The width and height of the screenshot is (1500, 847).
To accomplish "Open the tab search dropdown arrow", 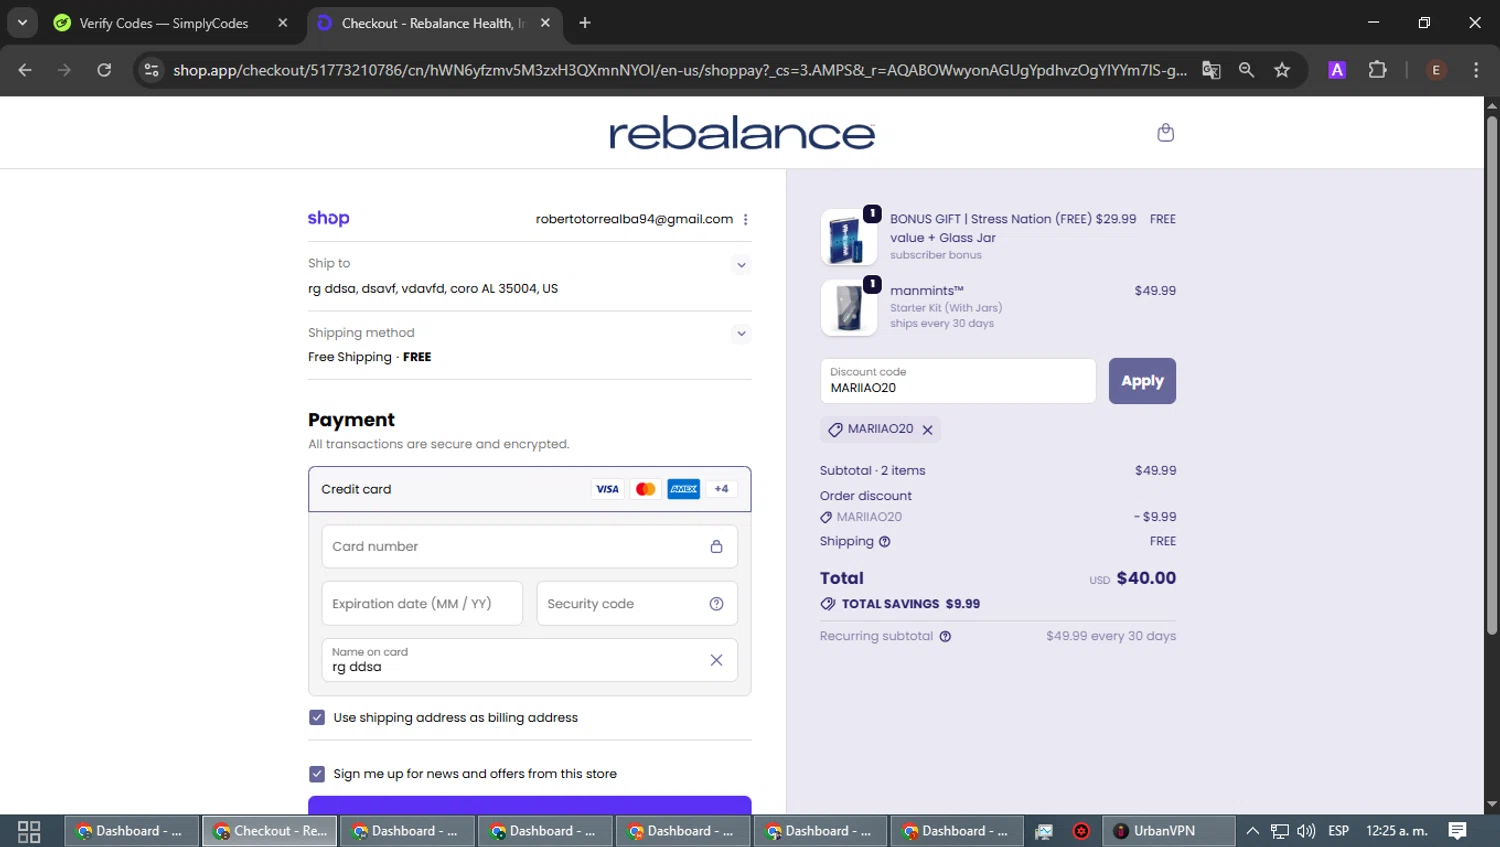I will (x=22, y=23).
